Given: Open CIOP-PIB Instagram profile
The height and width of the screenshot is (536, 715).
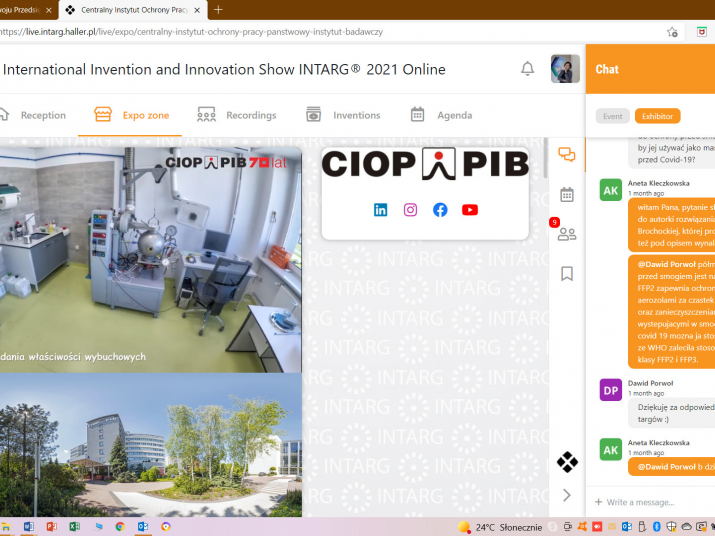Looking at the screenshot, I should point(410,210).
